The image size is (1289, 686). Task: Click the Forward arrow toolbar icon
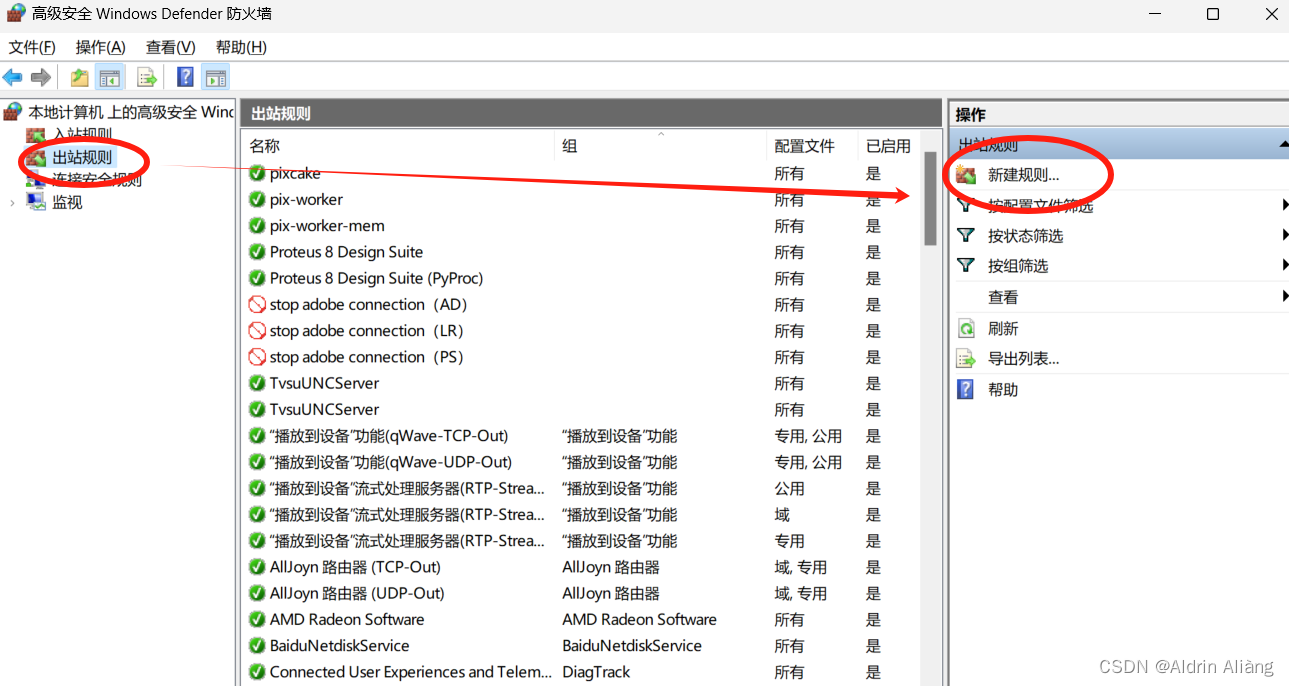pyautogui.click(x=41, y=77)
